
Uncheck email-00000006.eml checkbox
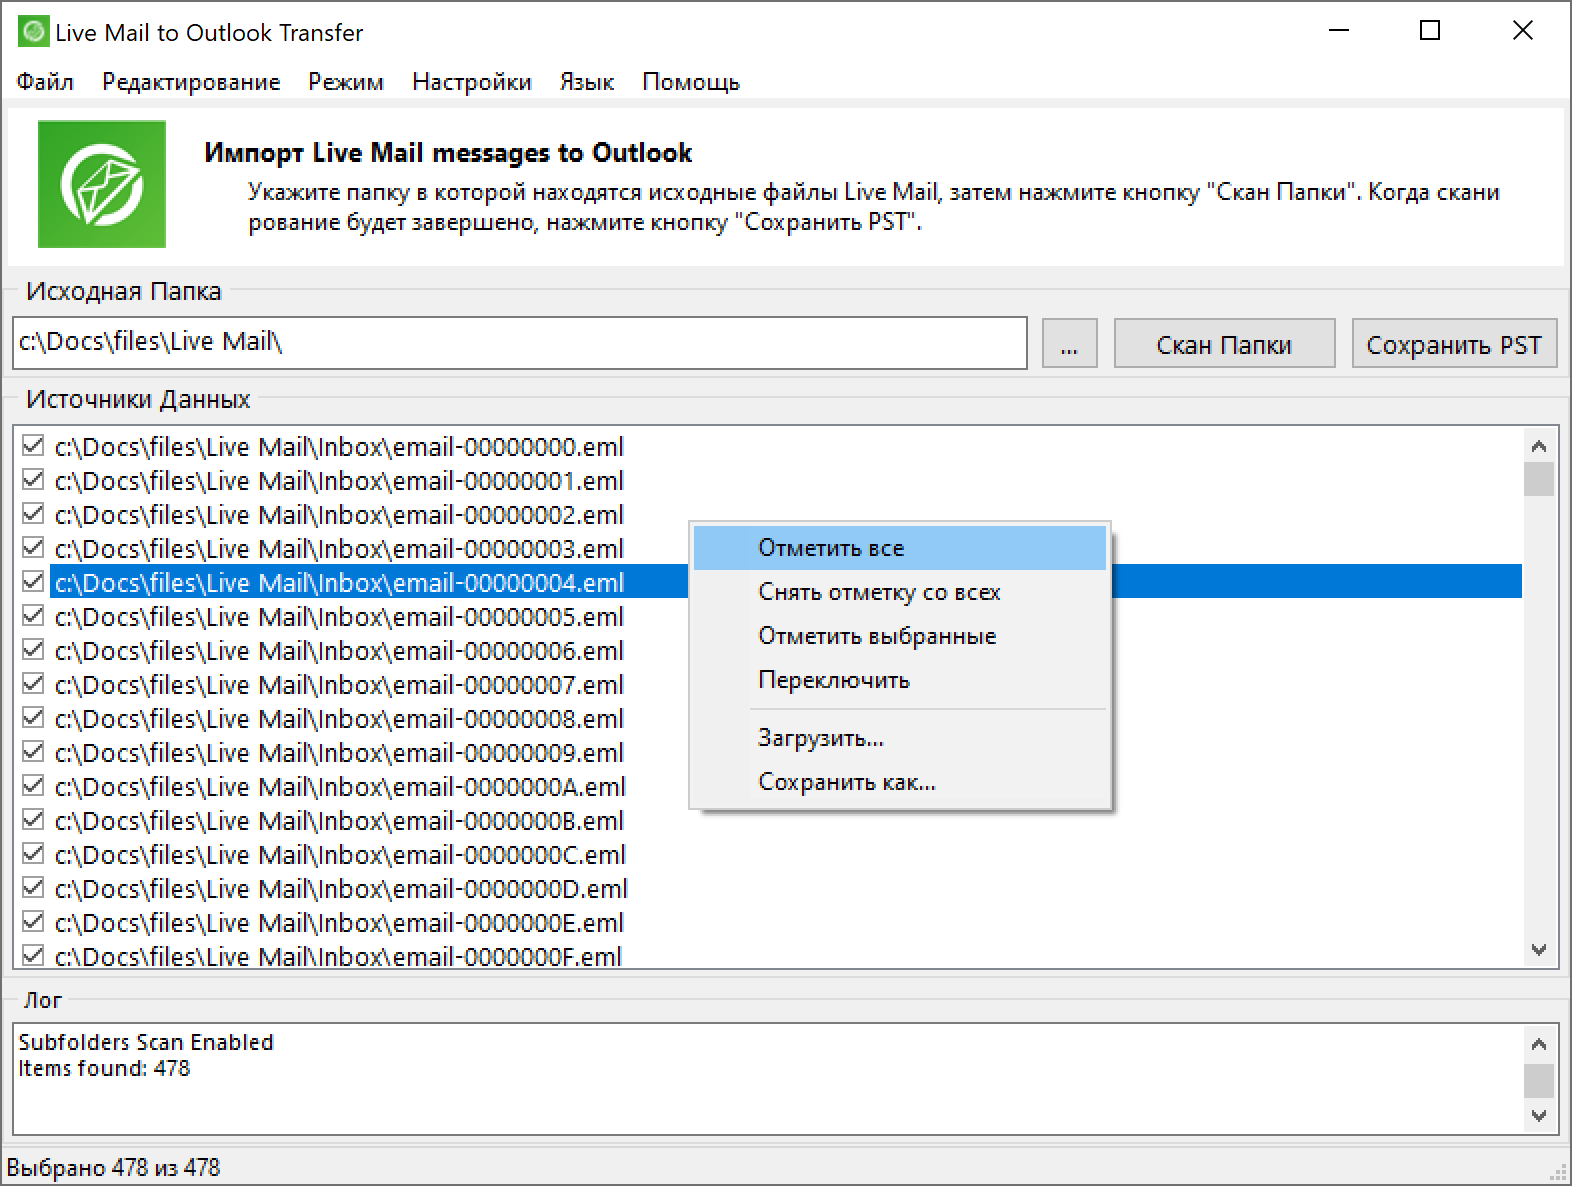(33, 649)
